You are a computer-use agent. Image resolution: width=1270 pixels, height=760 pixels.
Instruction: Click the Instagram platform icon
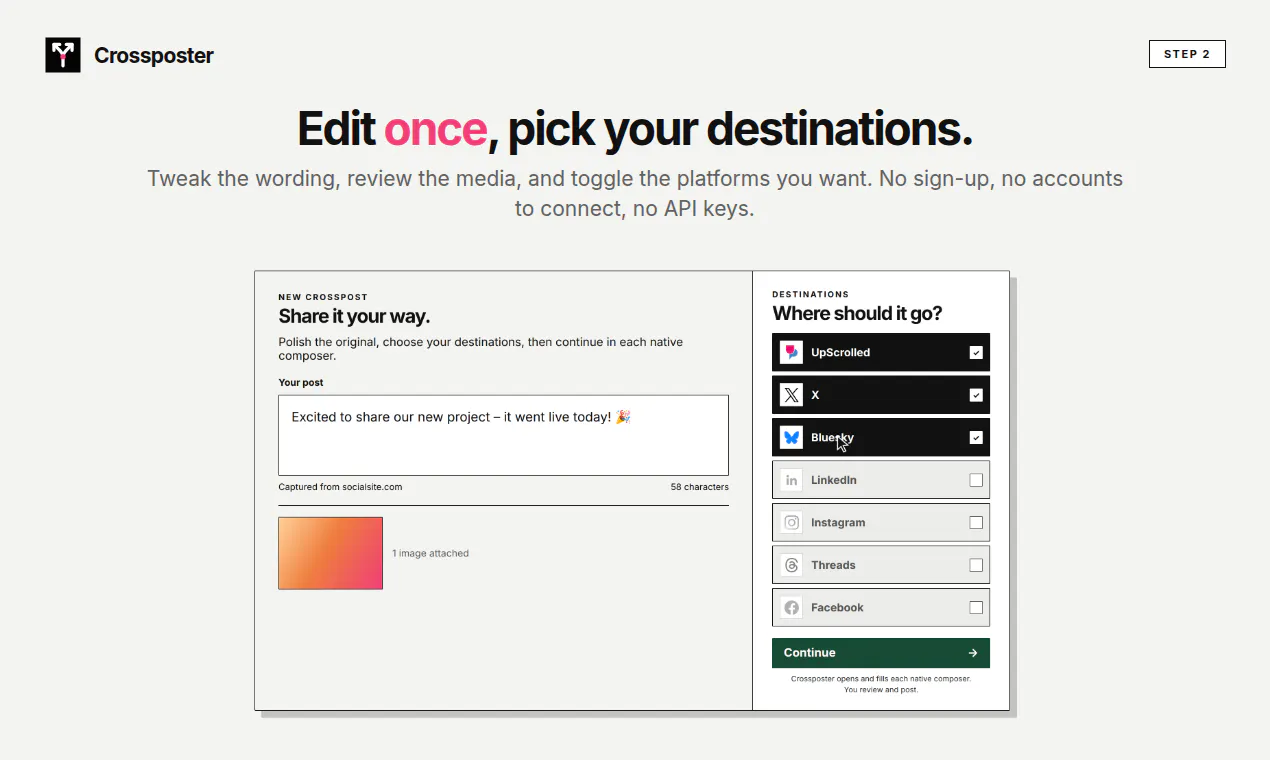pos(792,522)
